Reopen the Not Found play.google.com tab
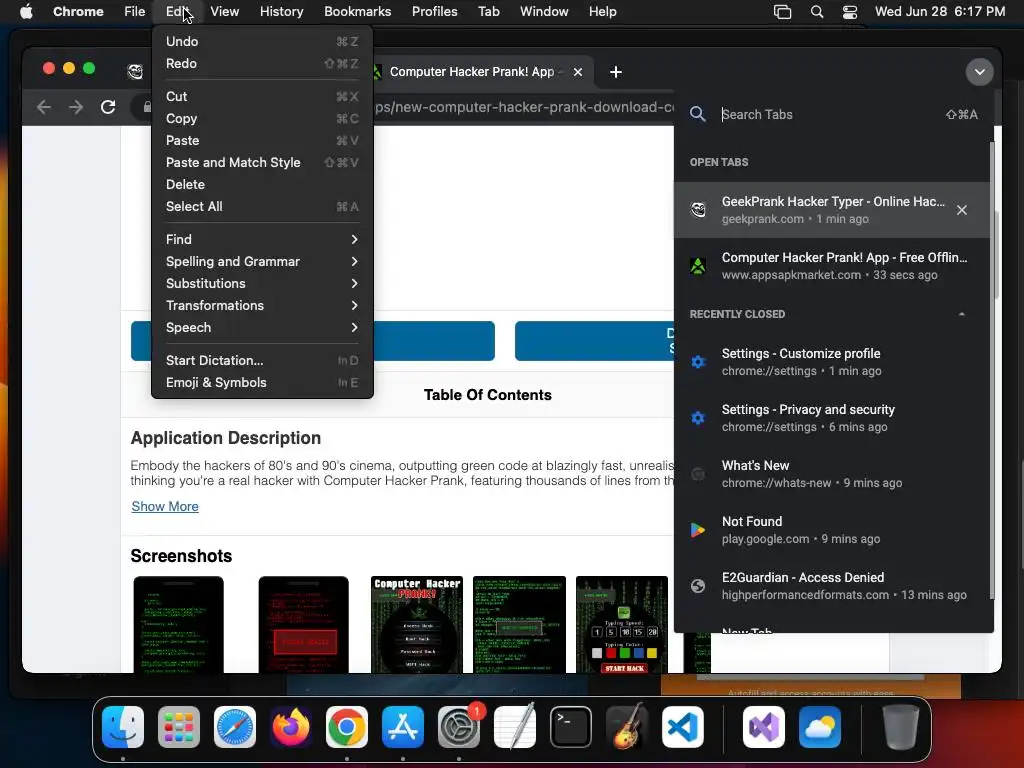 click(832, 530)
